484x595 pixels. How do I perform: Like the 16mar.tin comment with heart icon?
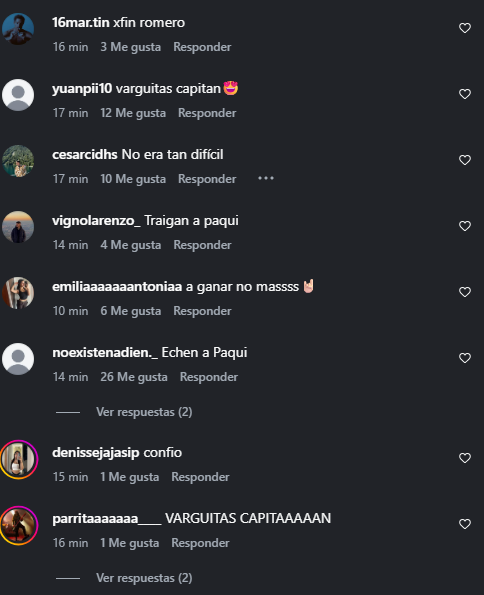point(465,28)
